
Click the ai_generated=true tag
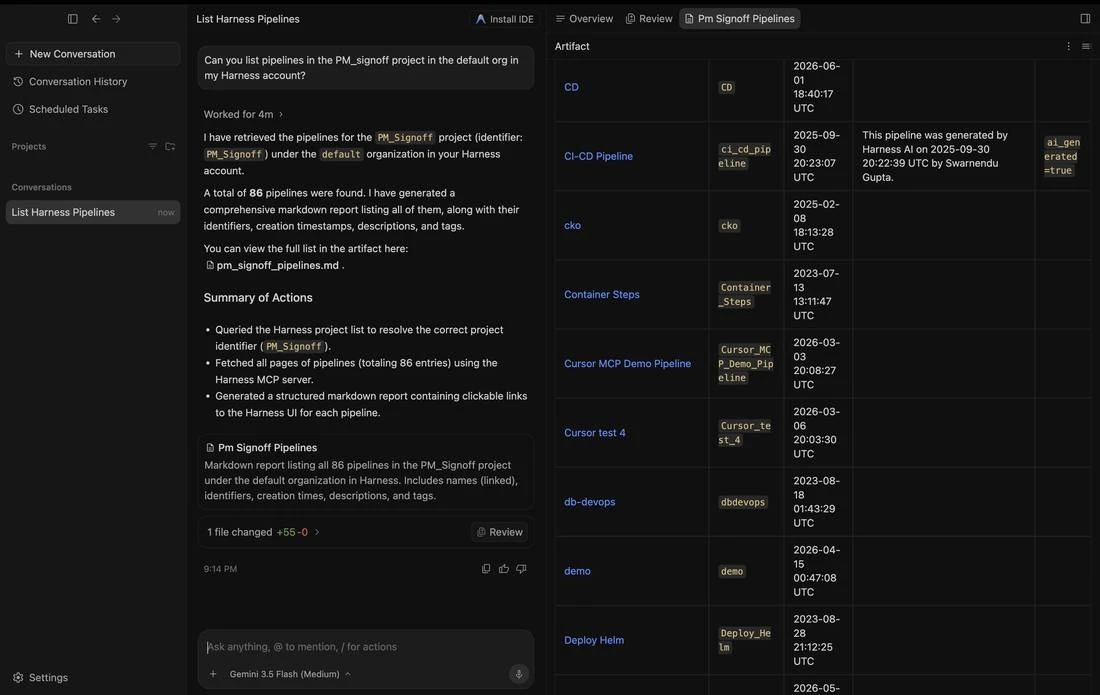pos(1062,156)
